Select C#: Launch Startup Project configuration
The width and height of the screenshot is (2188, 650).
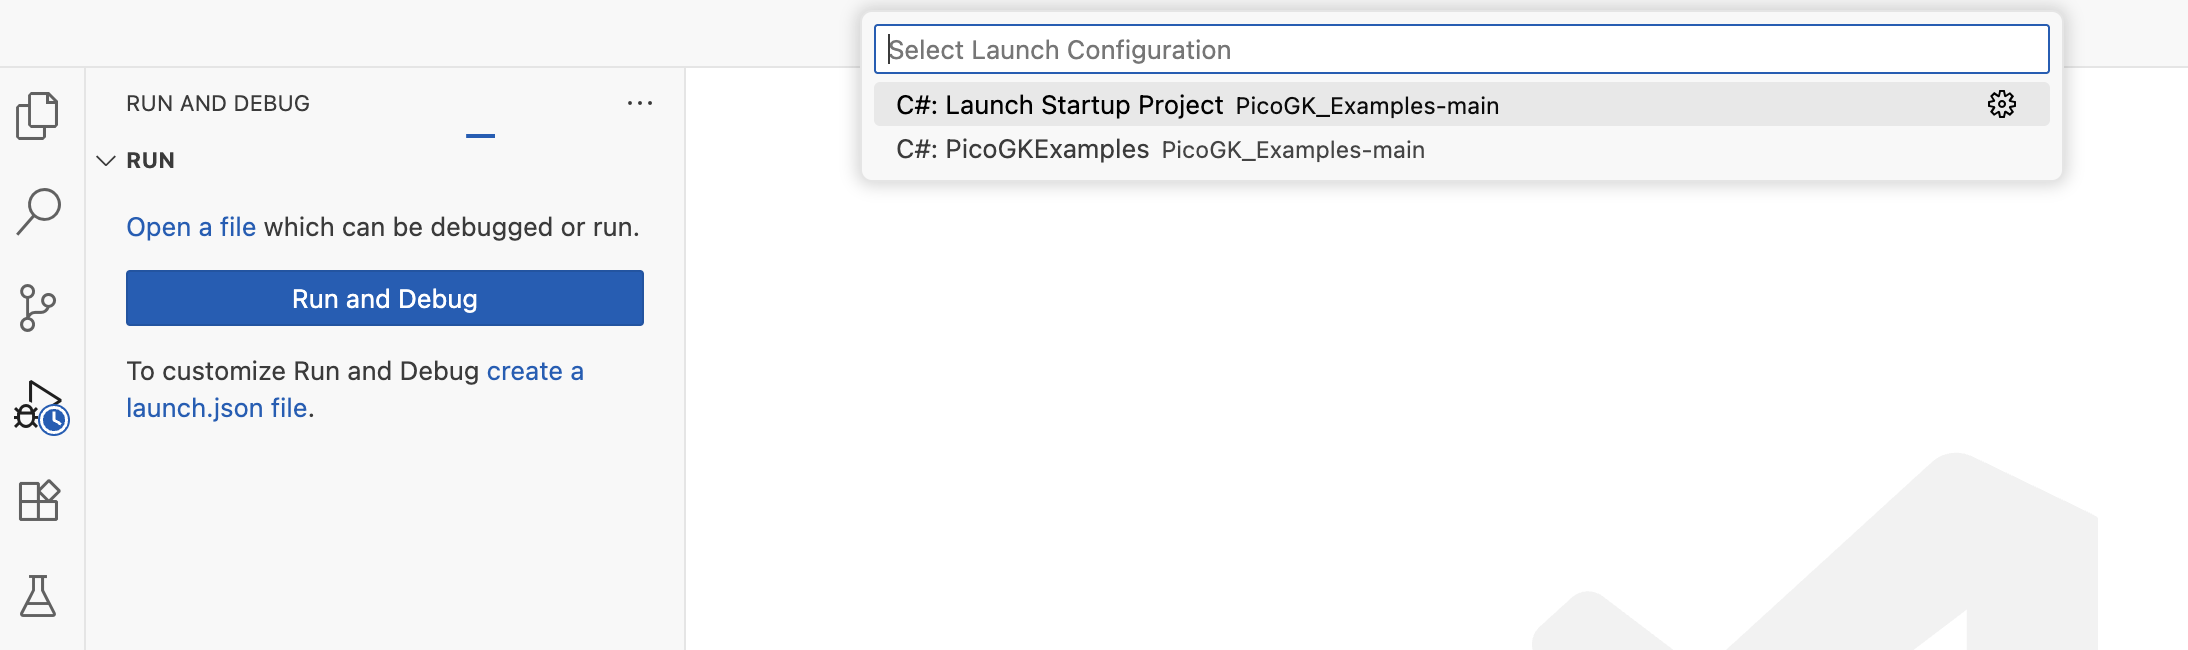(x=1461, y=104)
